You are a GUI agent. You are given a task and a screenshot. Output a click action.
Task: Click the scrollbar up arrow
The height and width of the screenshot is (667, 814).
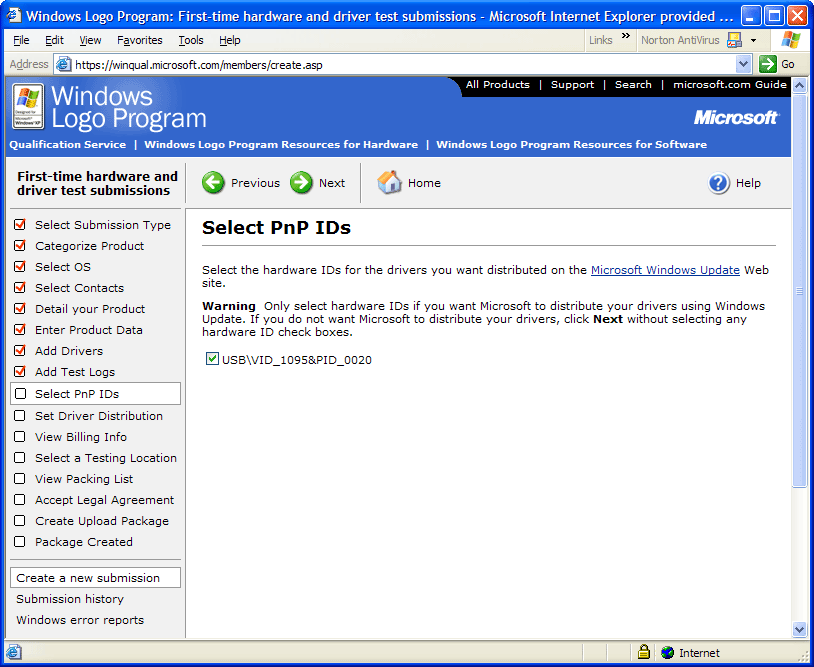tap(799, 85)
